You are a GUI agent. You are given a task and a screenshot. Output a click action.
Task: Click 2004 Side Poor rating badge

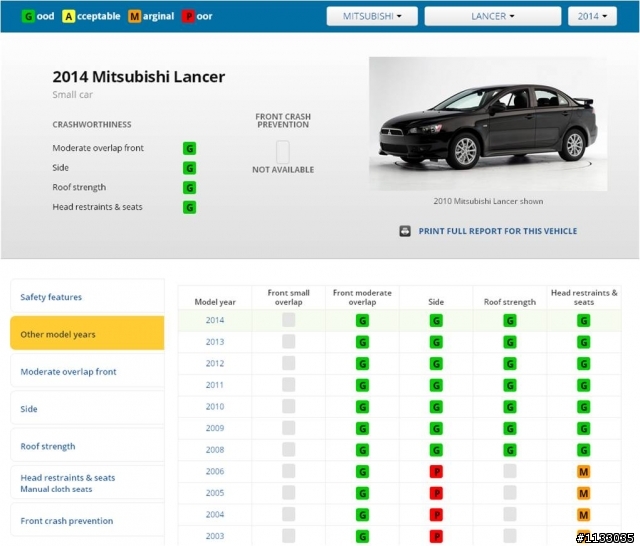coord(436,515)
